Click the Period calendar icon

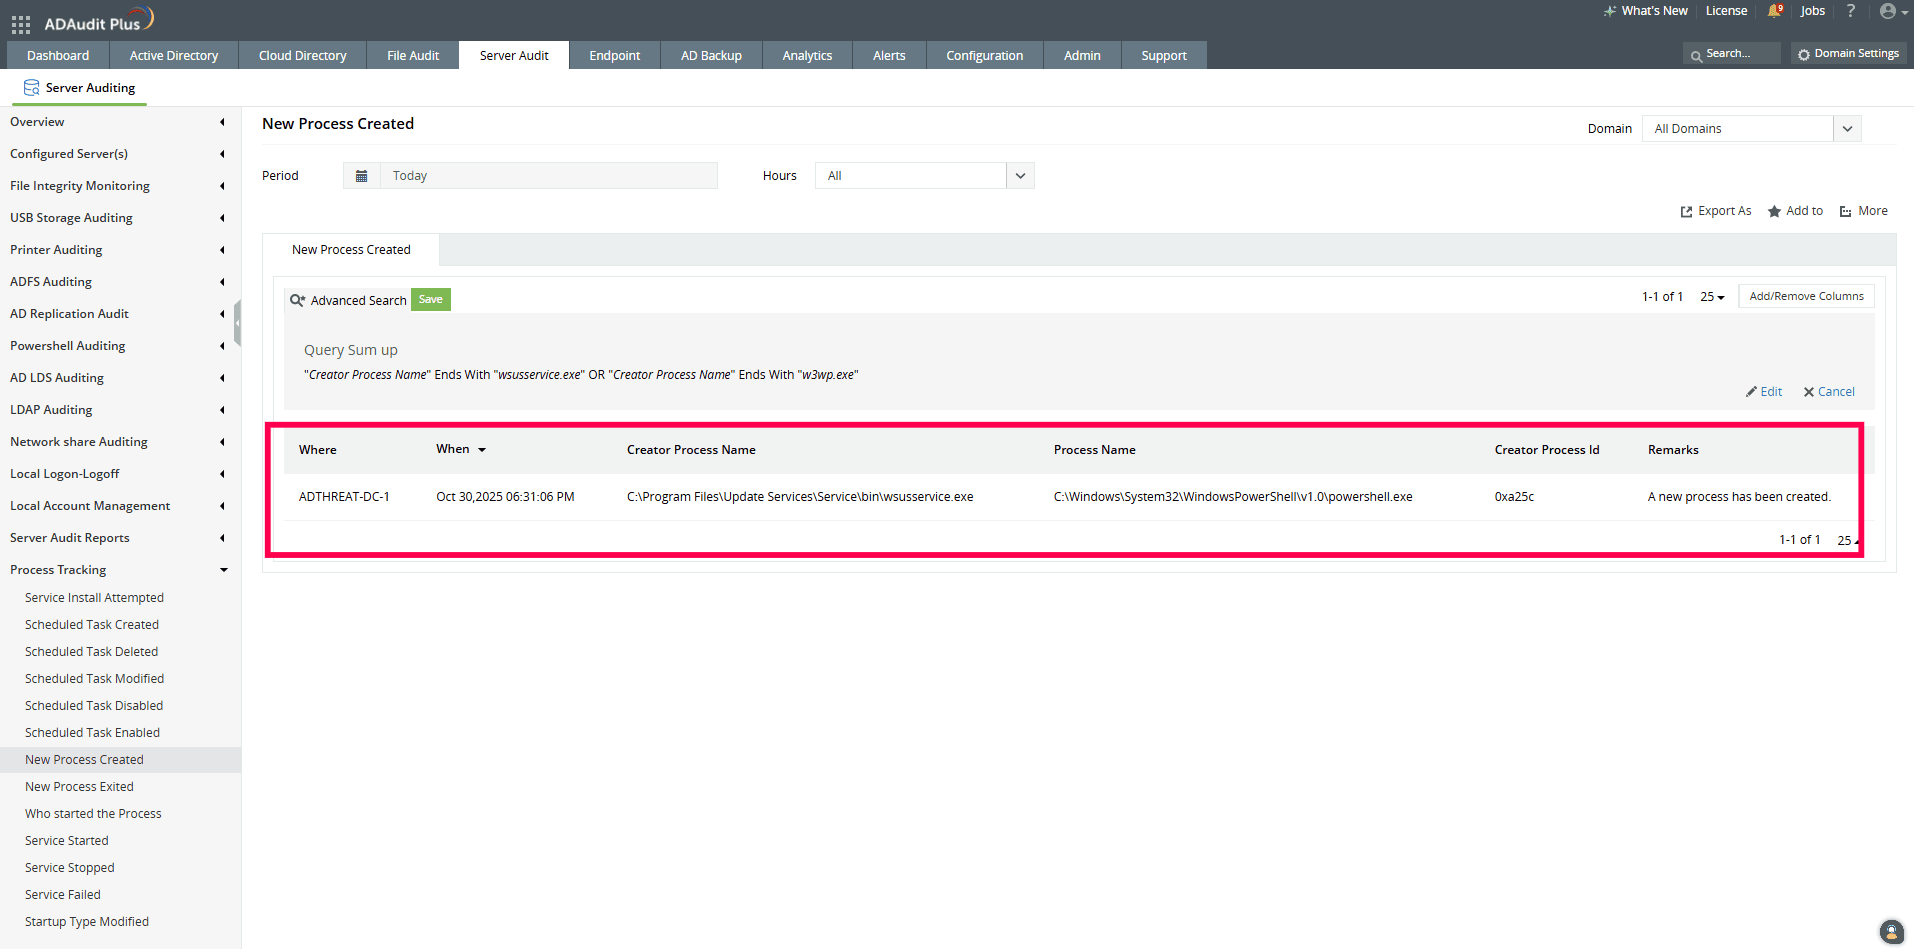point(361,176)
